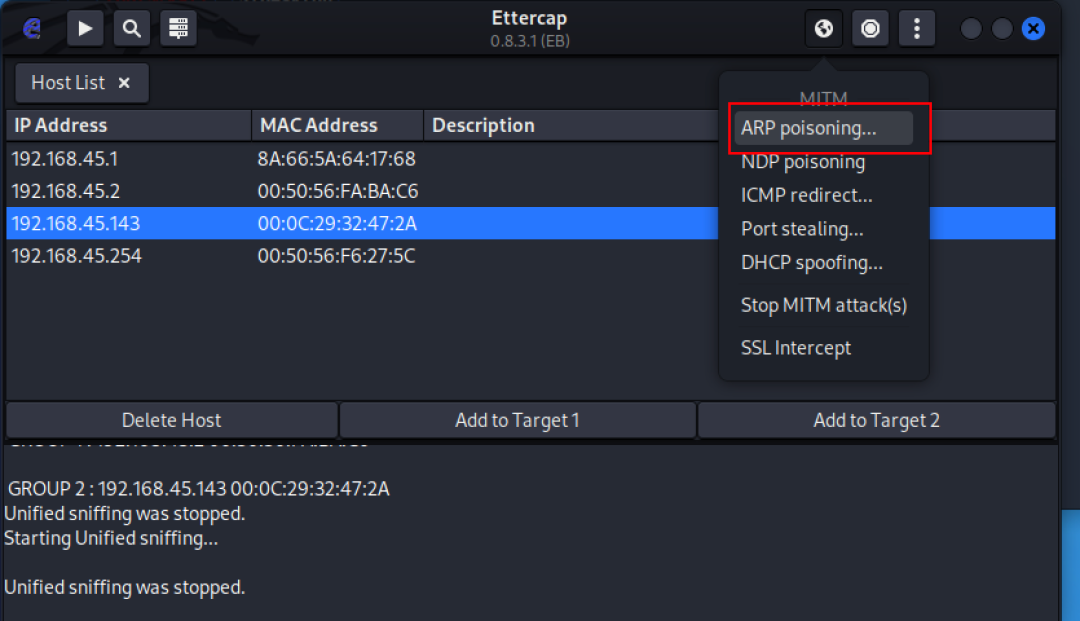Open the SSL Intercept option

tap(795, 347)
